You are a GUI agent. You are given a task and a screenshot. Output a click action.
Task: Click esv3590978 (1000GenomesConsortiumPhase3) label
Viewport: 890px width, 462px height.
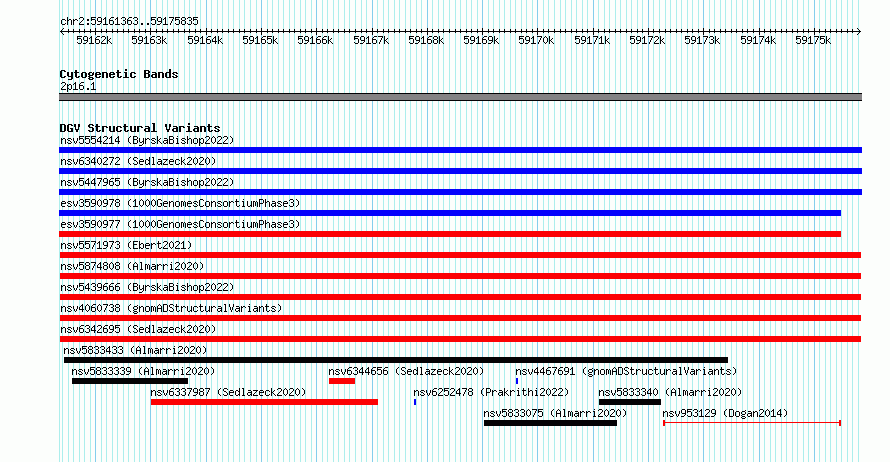click(x=180, y=203)
